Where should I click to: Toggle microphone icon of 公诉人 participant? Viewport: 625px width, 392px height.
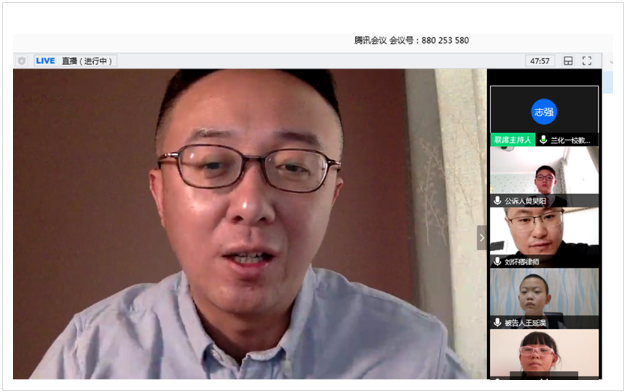497,201
